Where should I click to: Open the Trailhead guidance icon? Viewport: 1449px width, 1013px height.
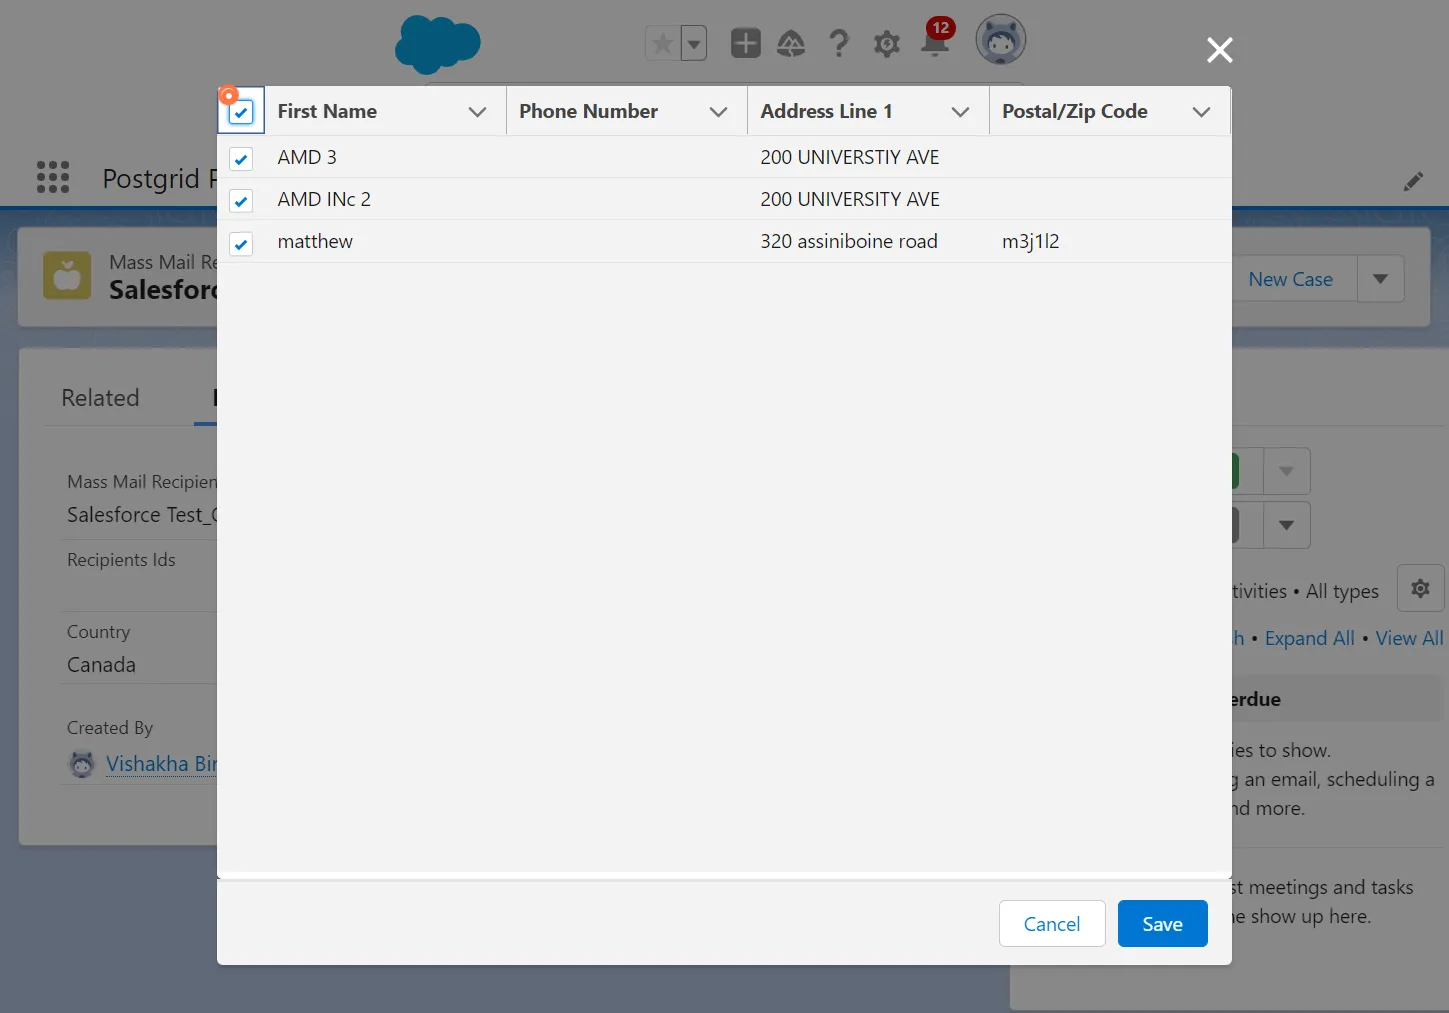[x=791, y=44]
